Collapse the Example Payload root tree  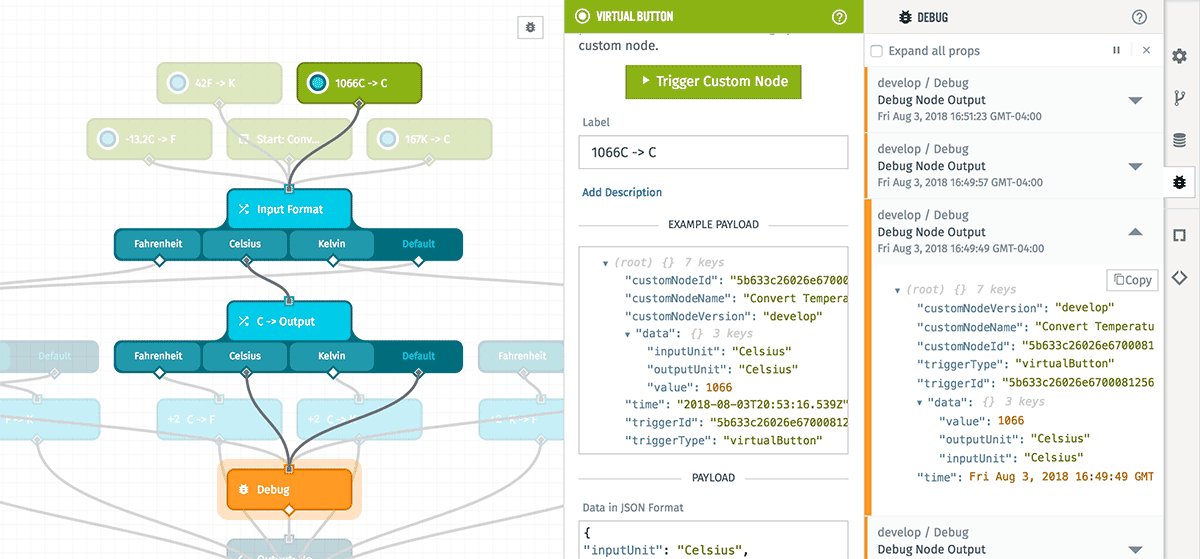point(606,263)
